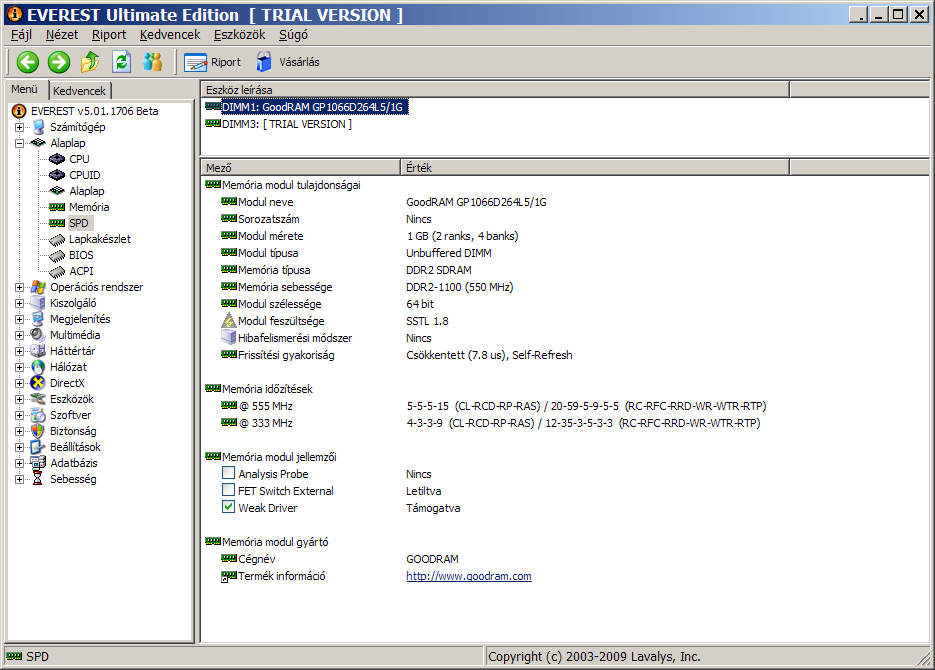Switch to the Menü tab
The image size is (935, 670).
(x=24, y=89)
